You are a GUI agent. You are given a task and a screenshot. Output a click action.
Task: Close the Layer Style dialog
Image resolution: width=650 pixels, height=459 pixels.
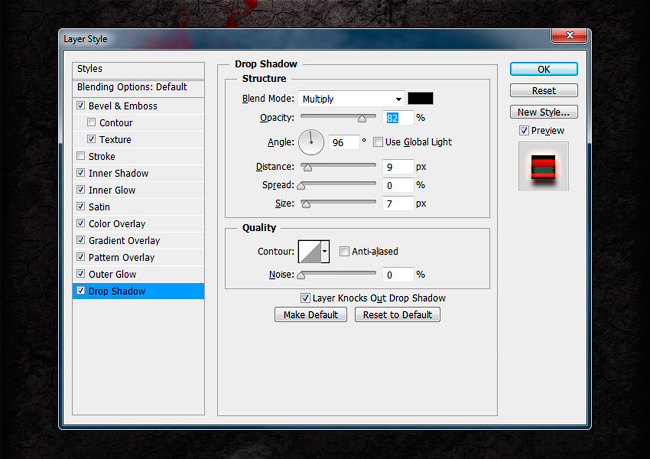click(569, 36)
